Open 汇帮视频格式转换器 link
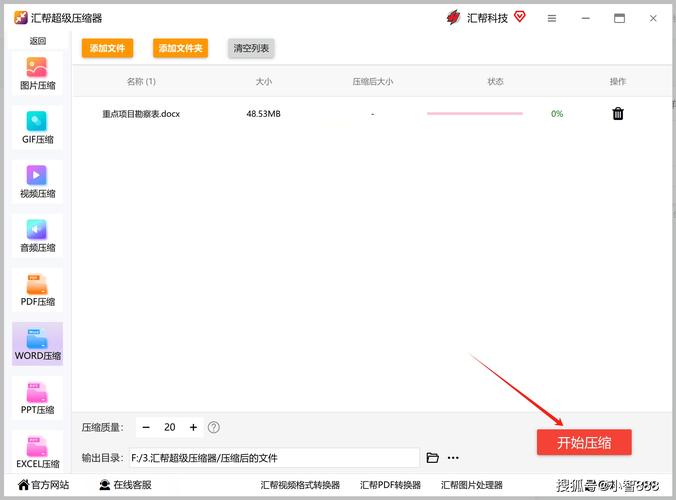 300,485
